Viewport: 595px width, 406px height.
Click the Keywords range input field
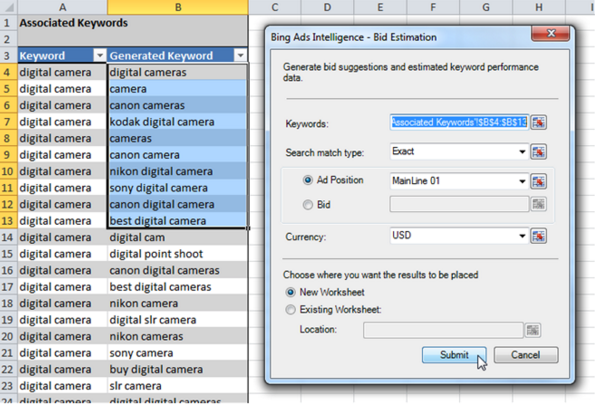459,122
